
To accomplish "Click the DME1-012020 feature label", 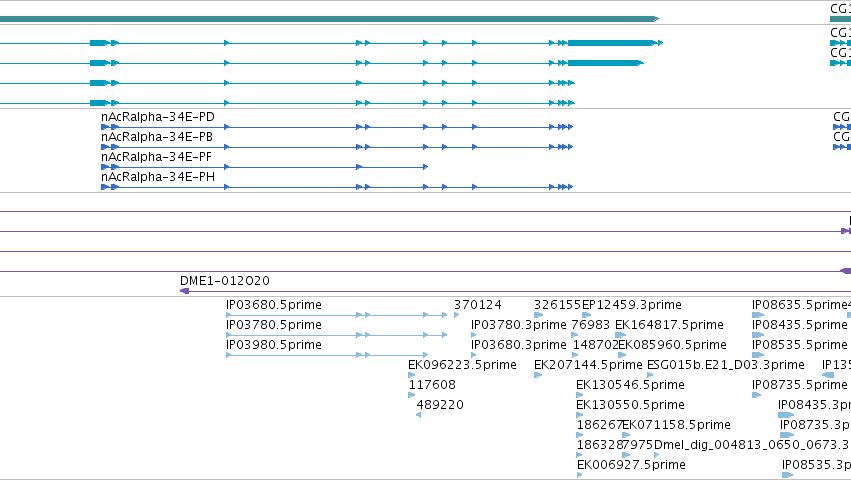I will (x=225, y=281).
